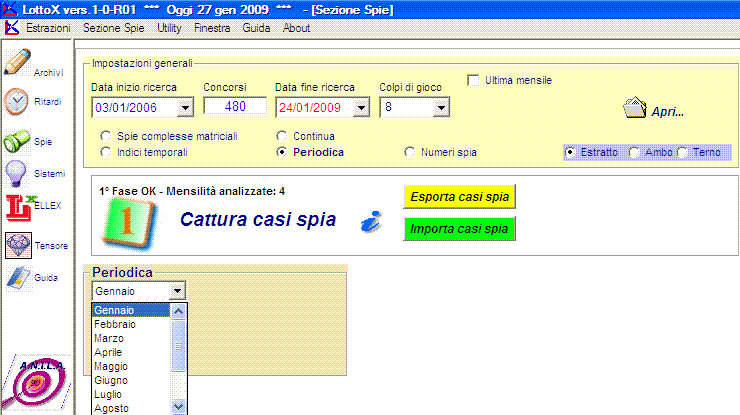Screen dimensions: 740x415
Task: Open the Guida sidebar icon
Action: click(18, 278)
